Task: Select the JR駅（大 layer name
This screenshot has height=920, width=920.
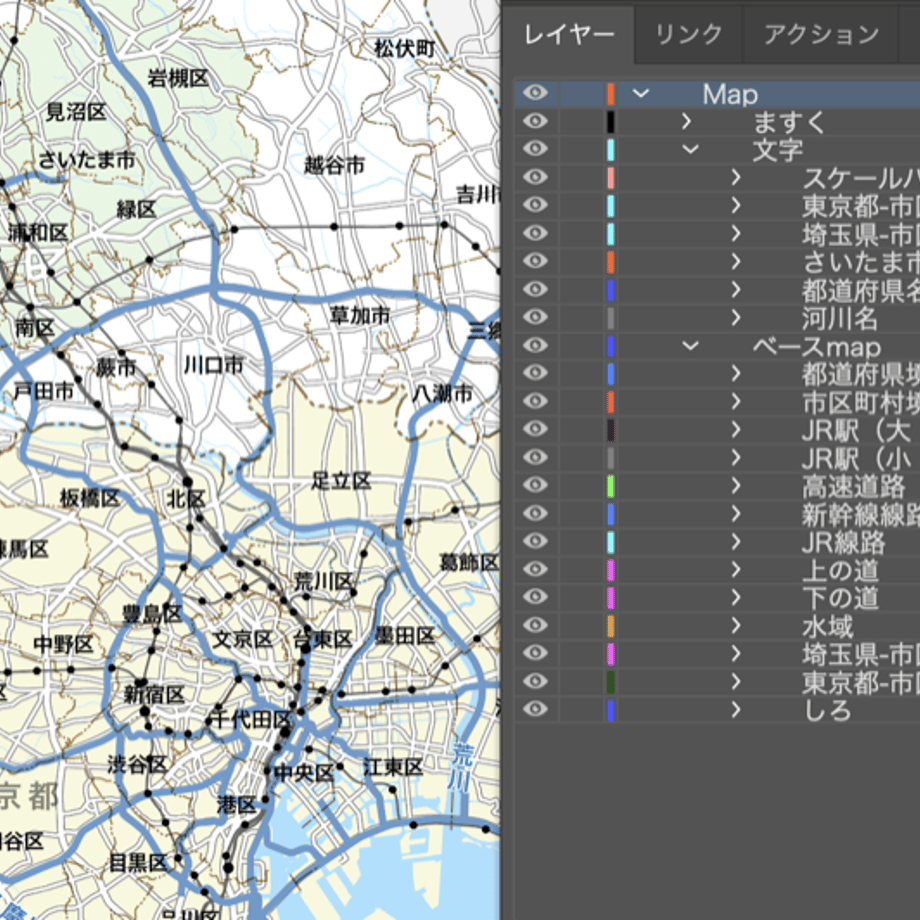Action: coord(857,431)
